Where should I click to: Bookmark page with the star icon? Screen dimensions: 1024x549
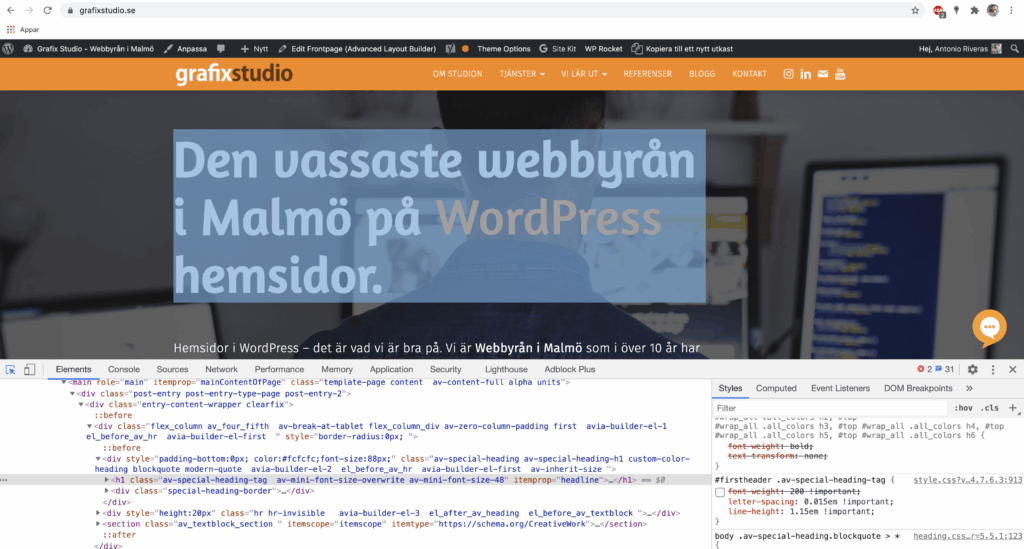915,10
